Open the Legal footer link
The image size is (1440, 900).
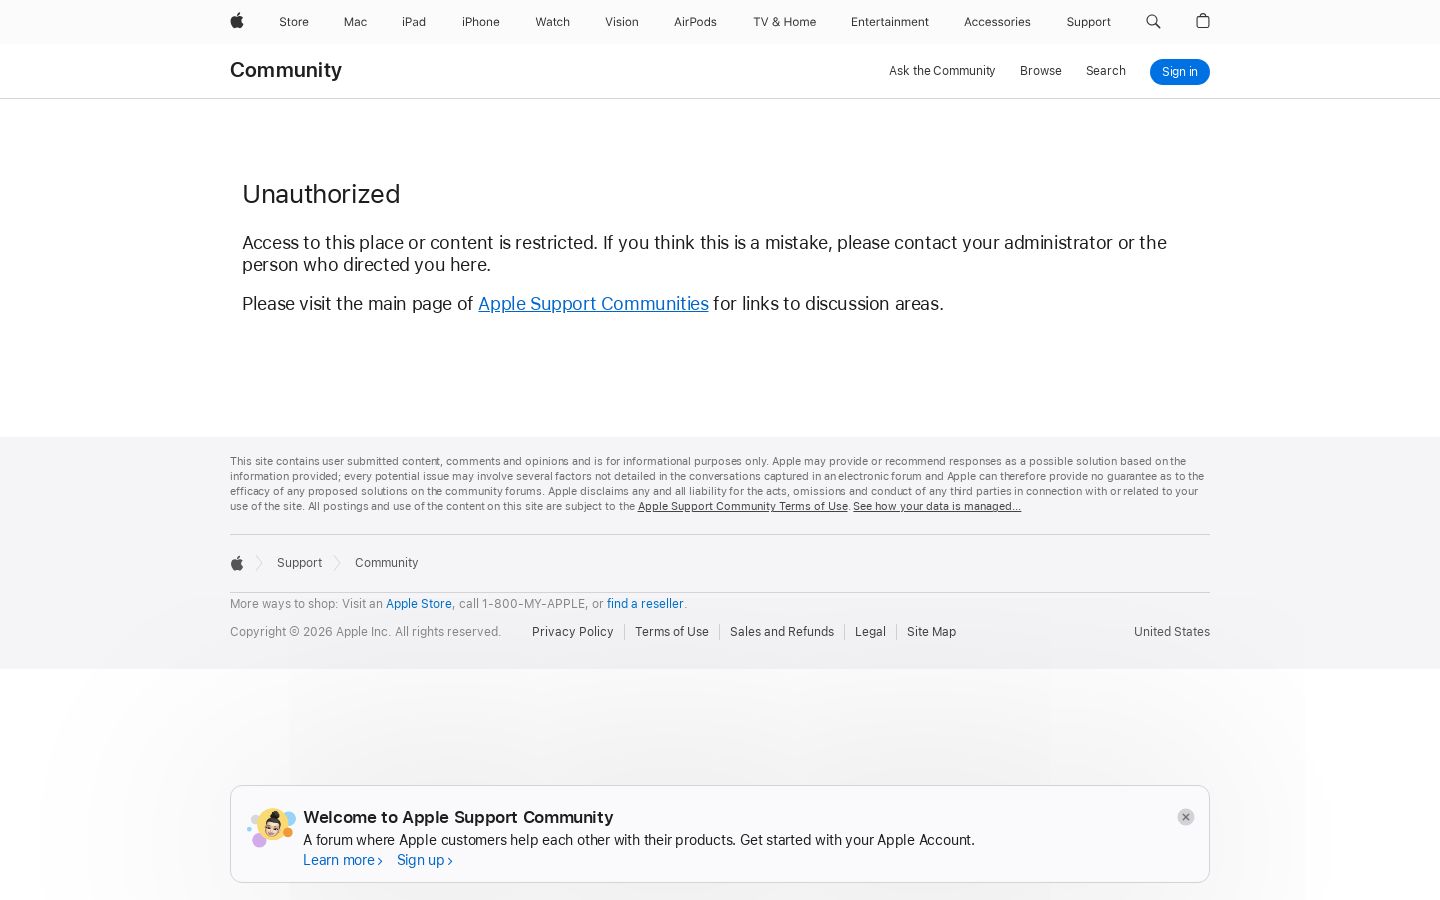pos(870,632)
